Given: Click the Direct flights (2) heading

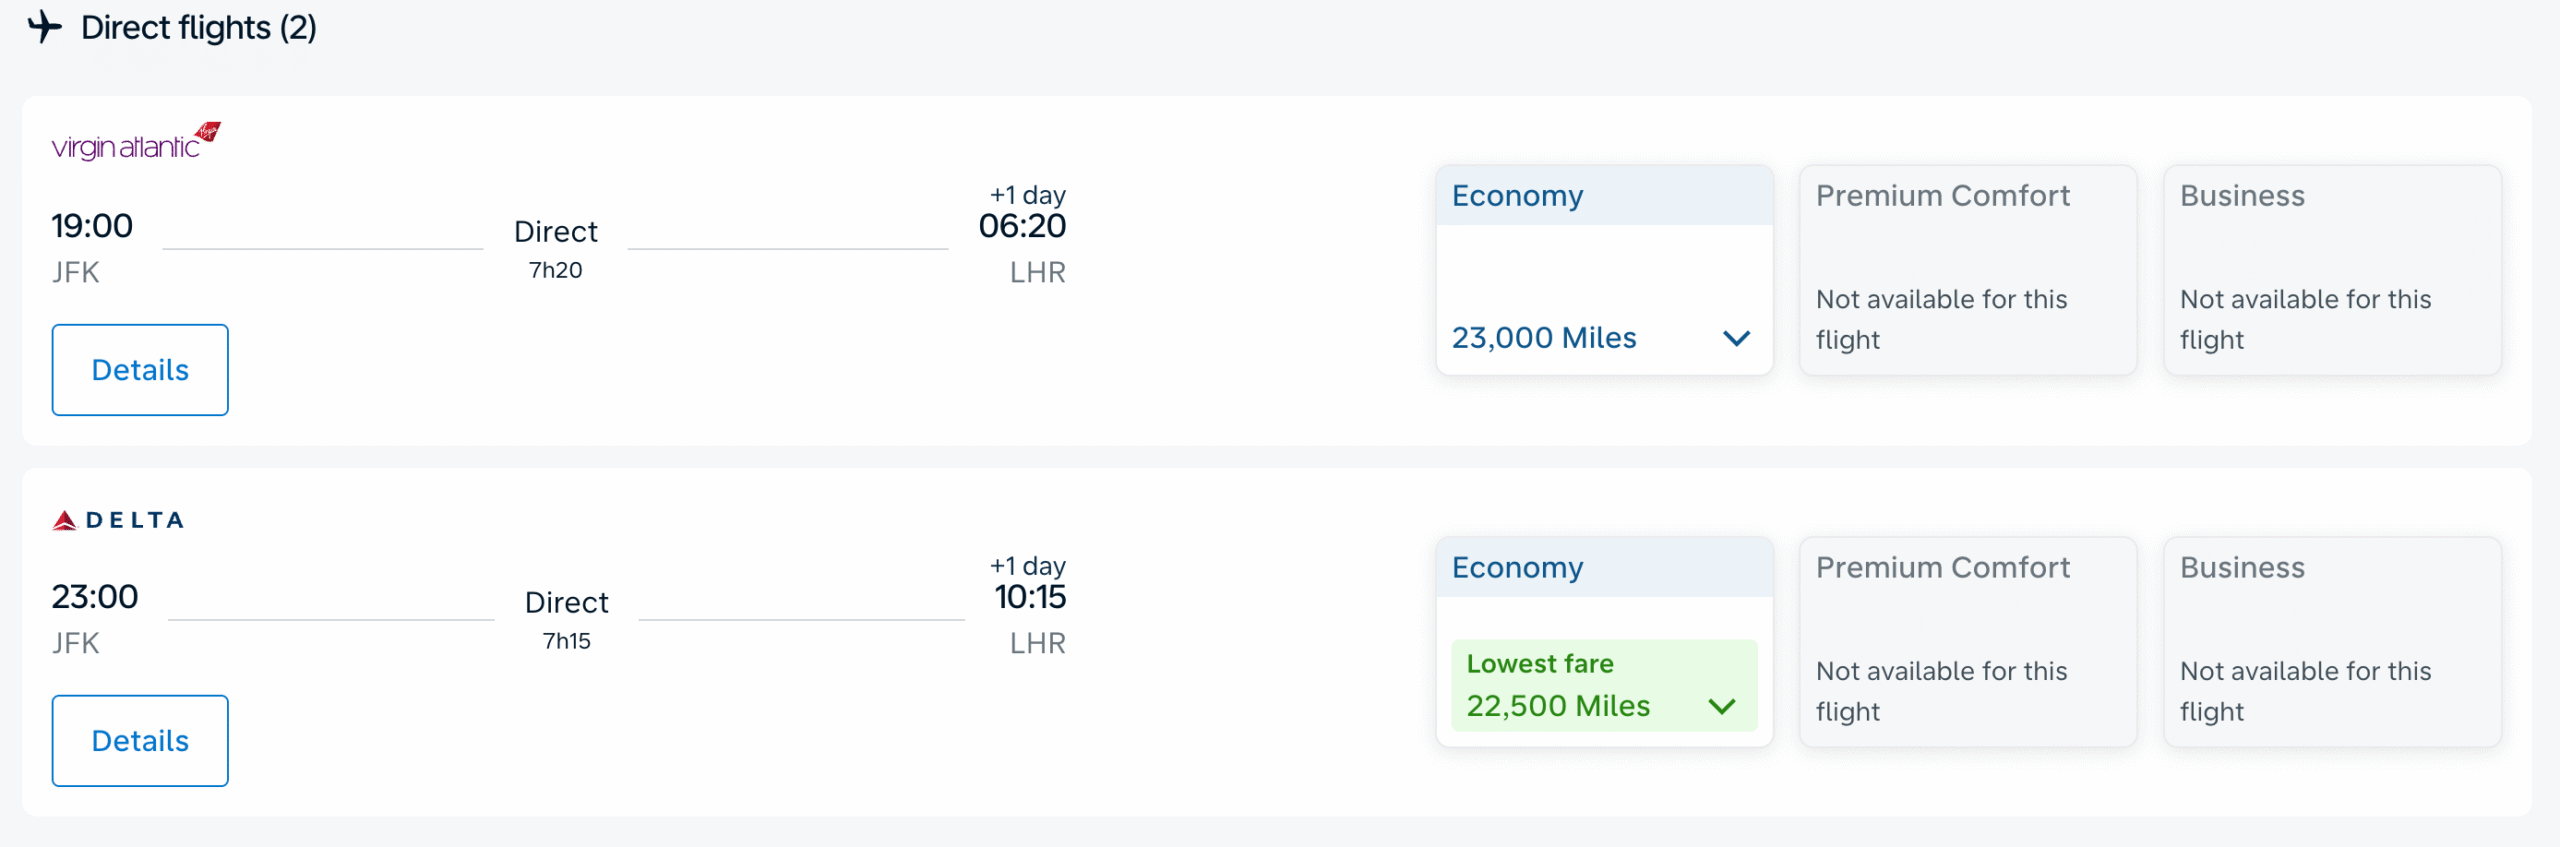Looking at the screenshot, I should [x=198, y=27].
